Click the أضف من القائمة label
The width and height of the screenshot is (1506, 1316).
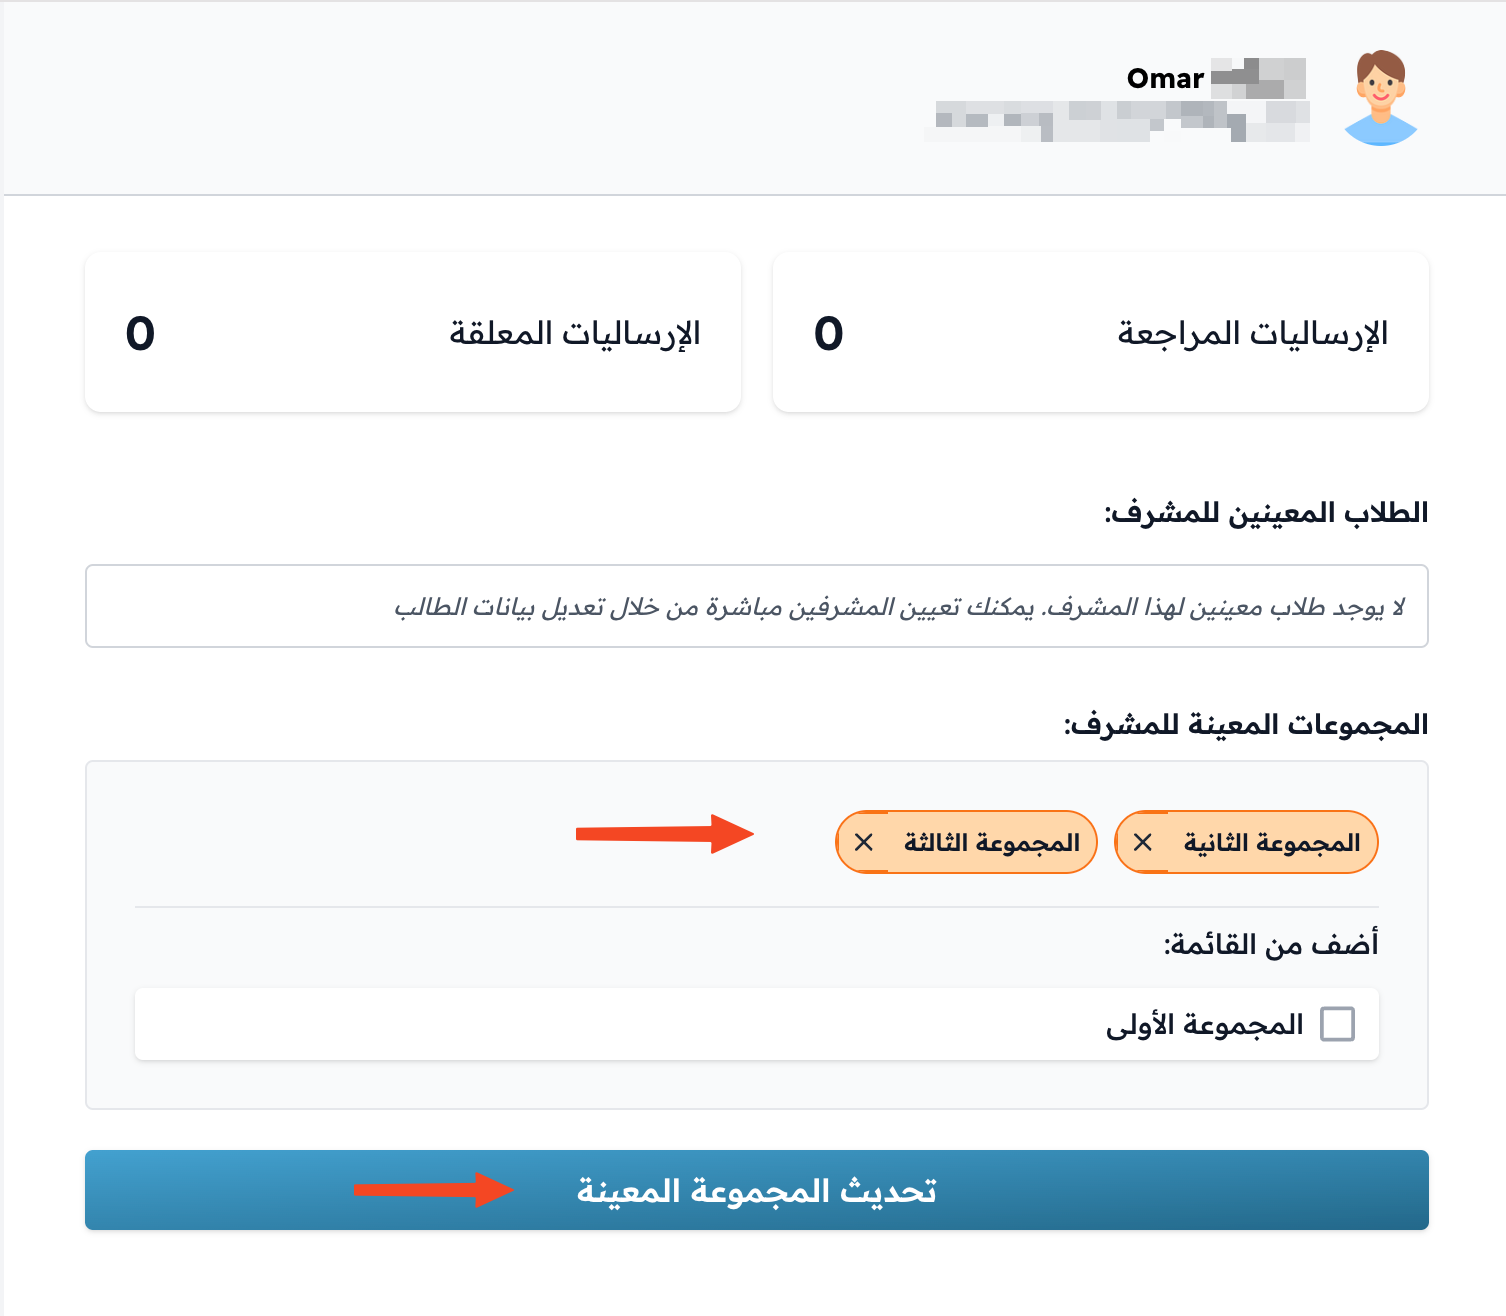[x=1271, y=944]
